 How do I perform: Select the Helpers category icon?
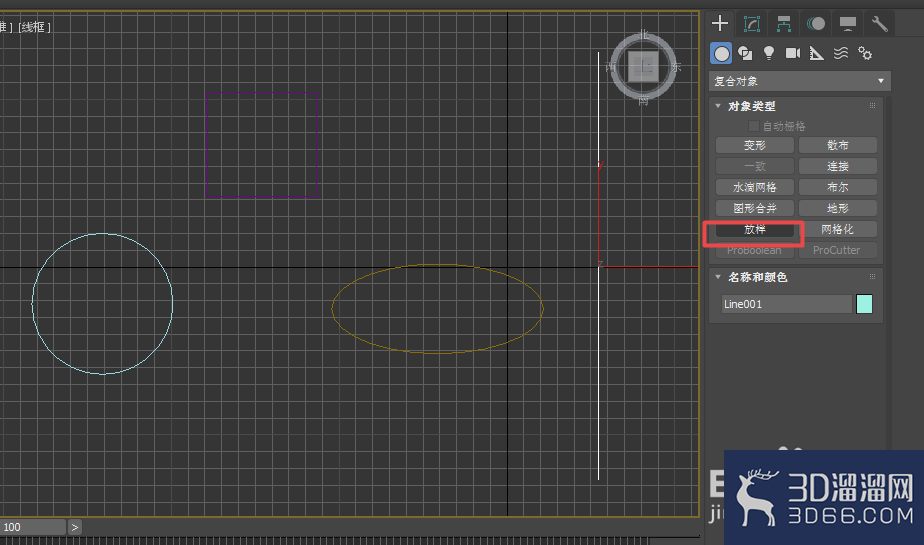coord(816,54)
